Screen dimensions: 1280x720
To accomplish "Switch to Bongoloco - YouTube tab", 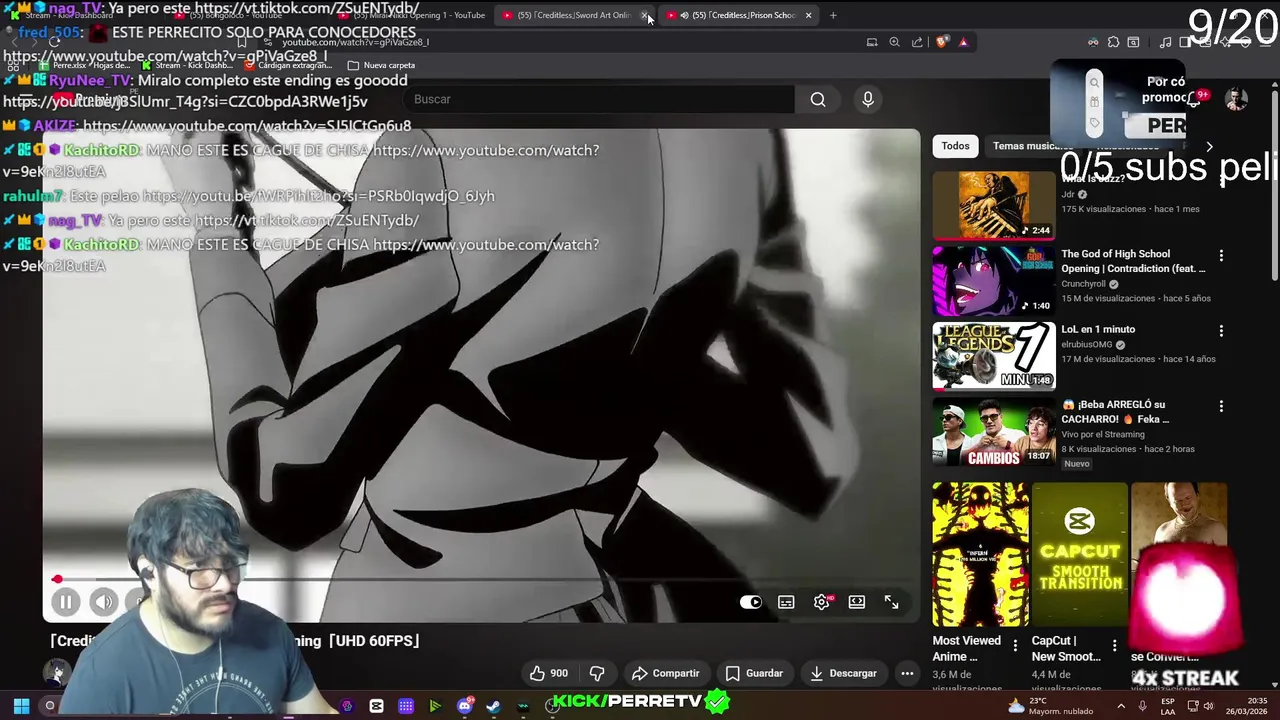I will [x=245, y=15].
